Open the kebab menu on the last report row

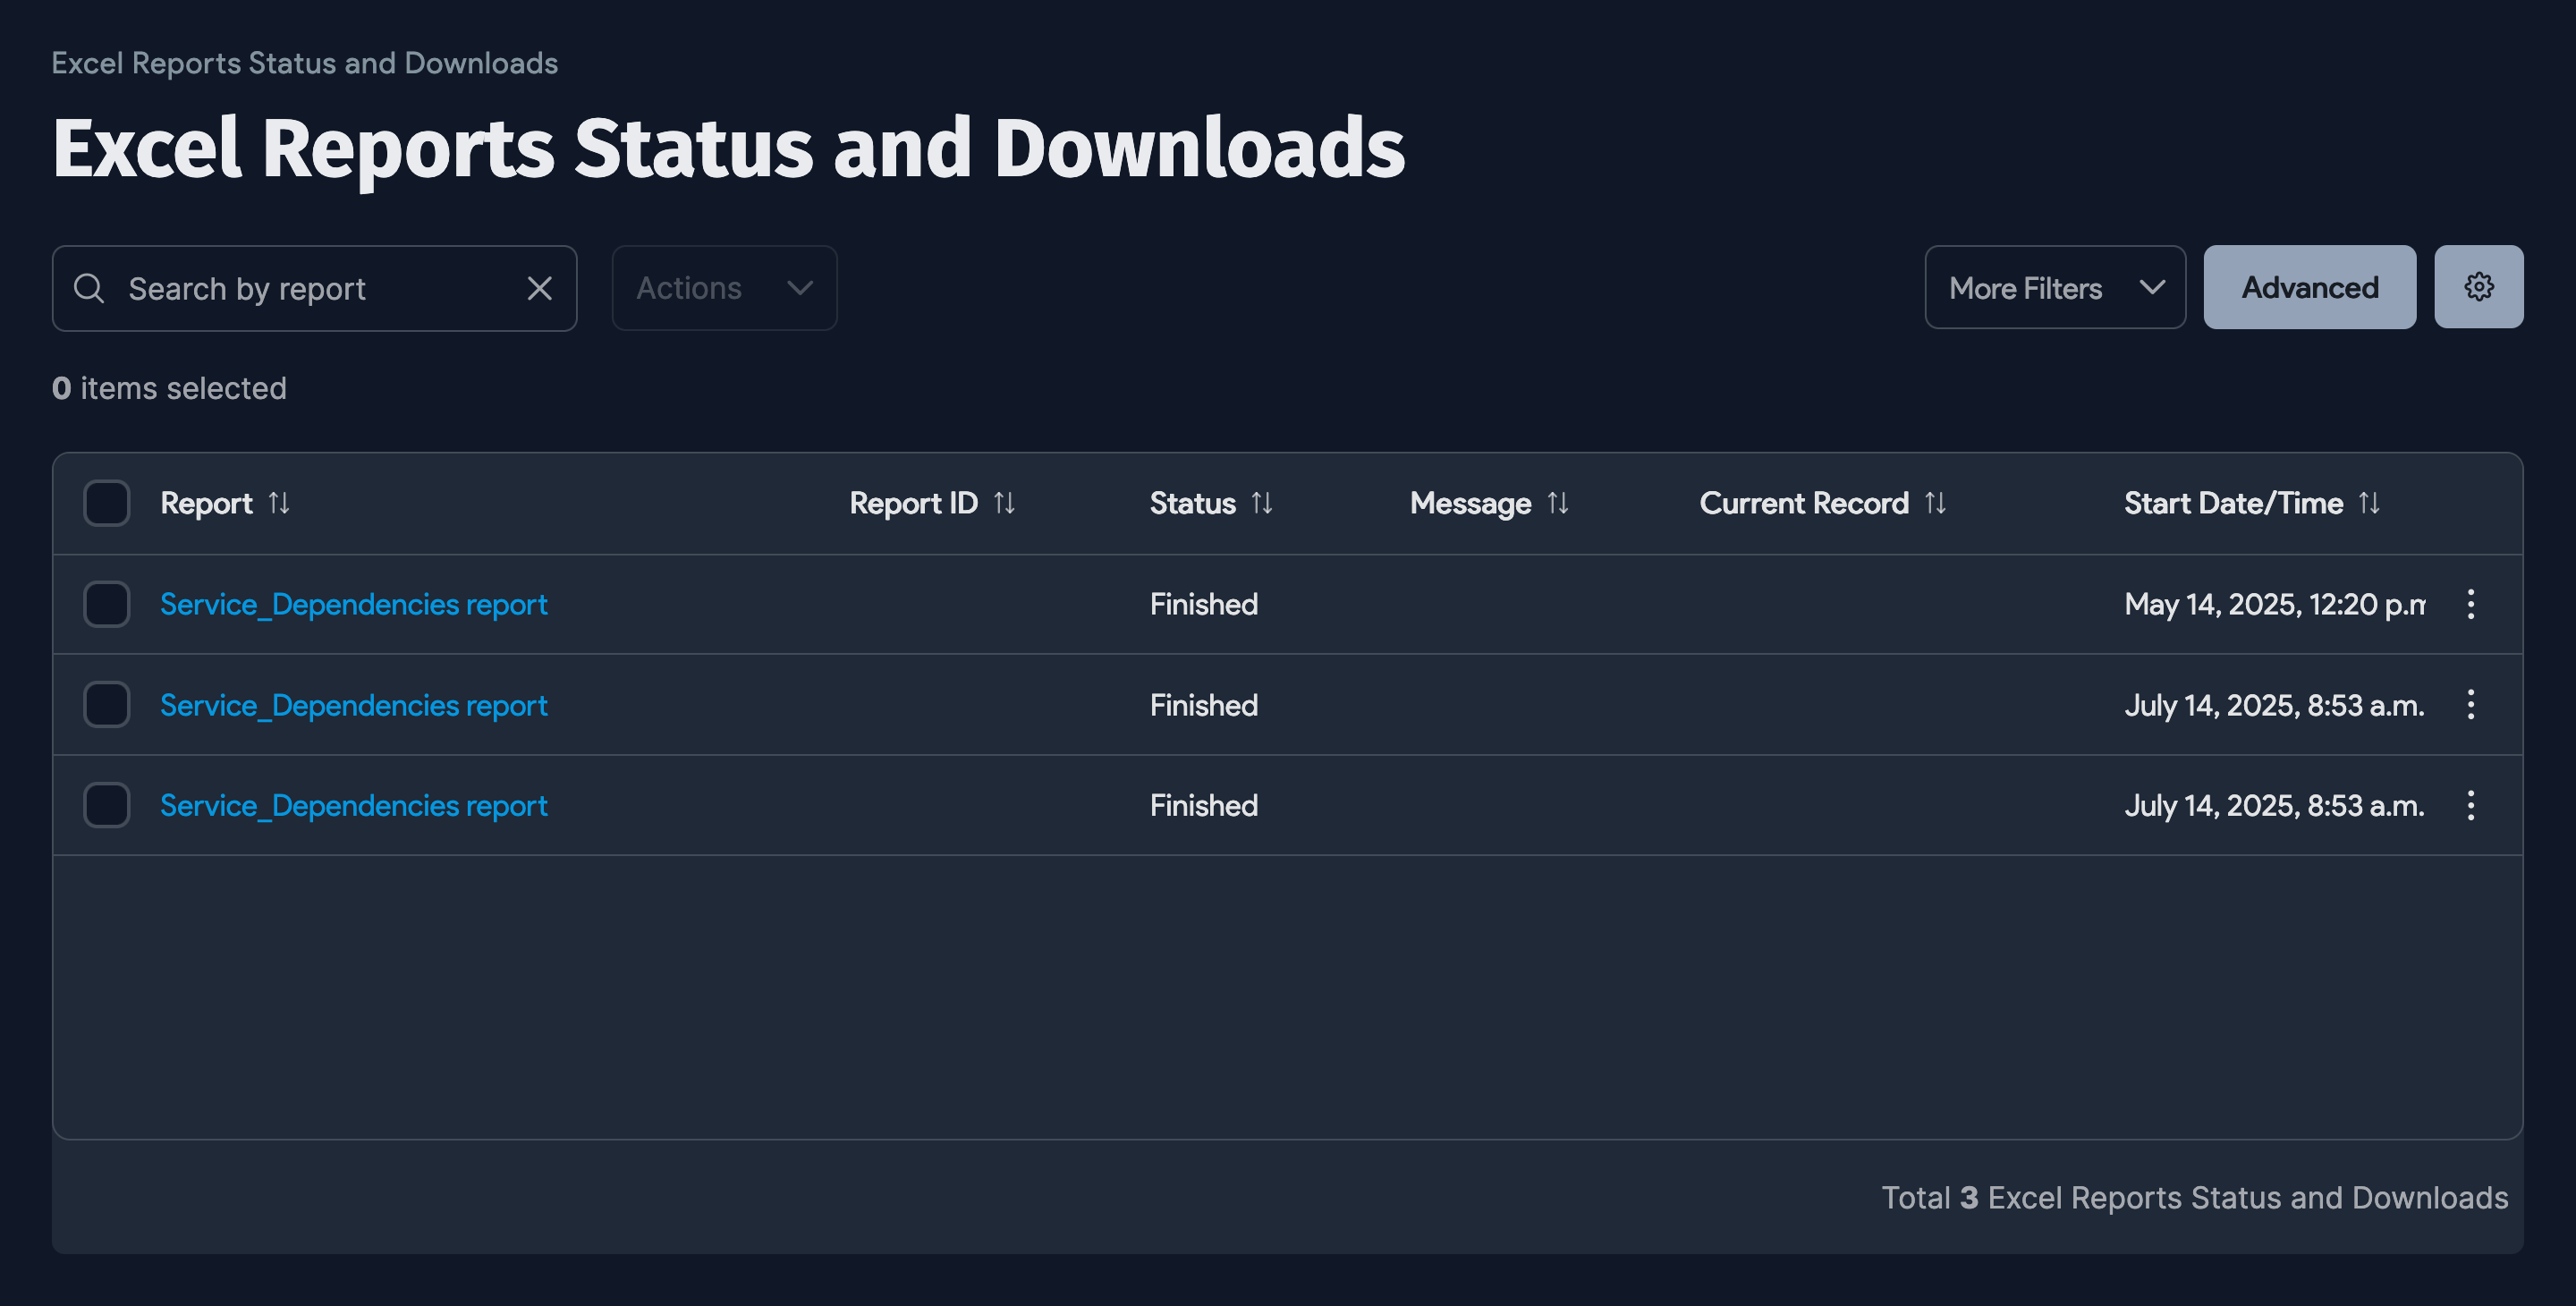pos(2471,805)
